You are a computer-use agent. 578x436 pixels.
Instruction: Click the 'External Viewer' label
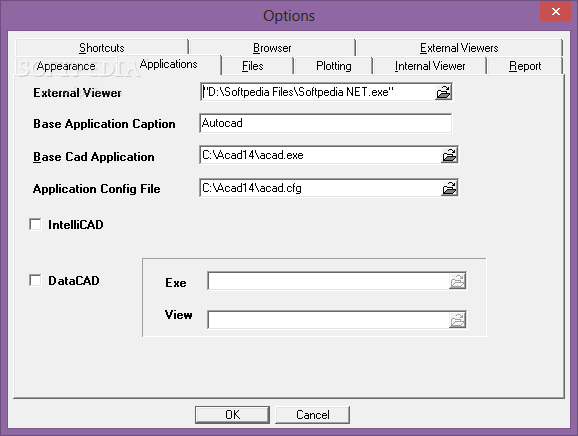click(x=77, y=93)
